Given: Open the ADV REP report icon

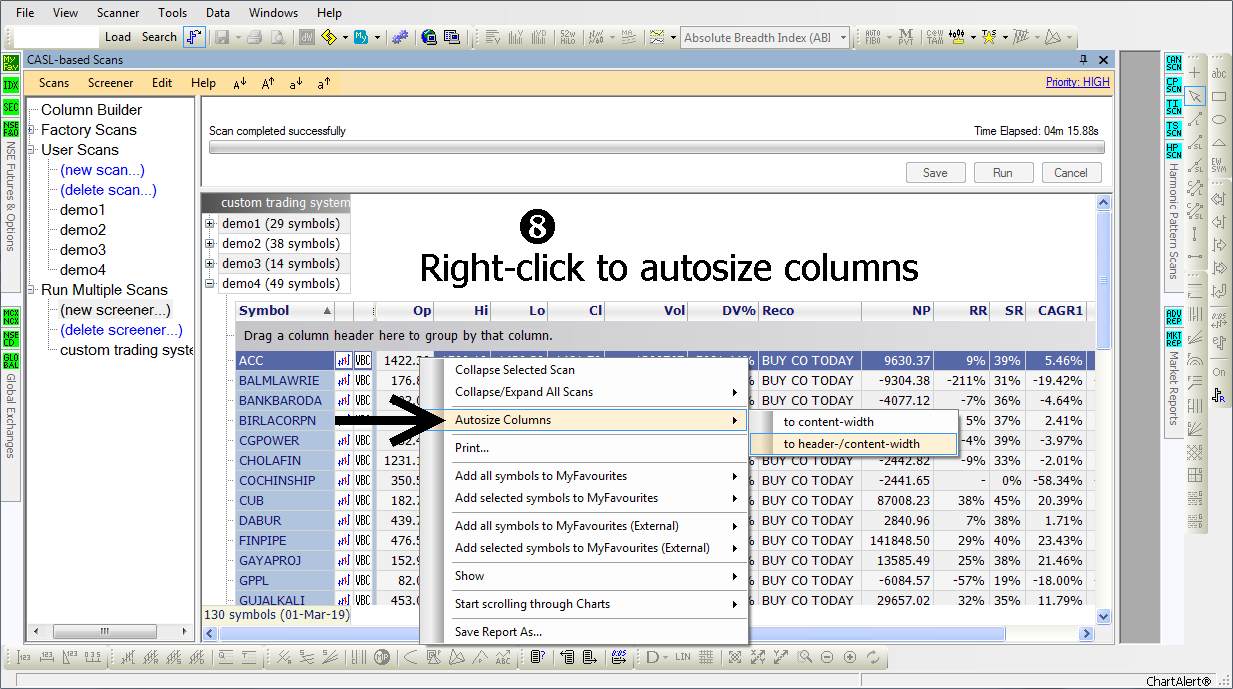Looking at the screenshot, I should click(x=1173, y=316).
